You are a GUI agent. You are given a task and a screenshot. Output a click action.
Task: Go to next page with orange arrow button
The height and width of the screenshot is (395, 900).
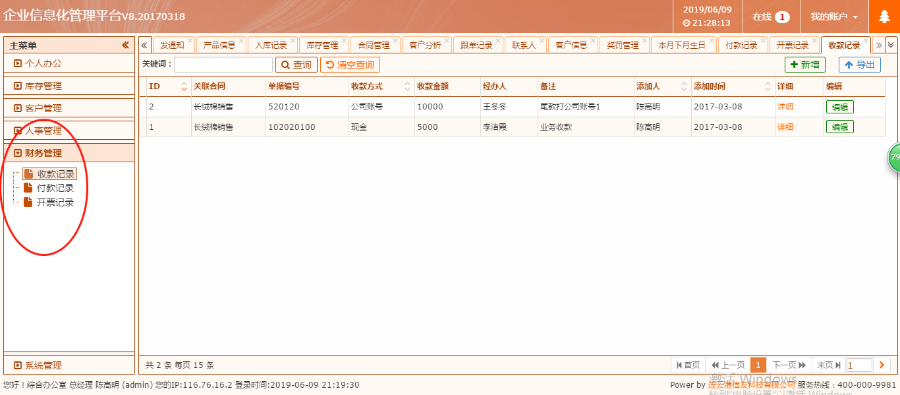tap(882, 365)
